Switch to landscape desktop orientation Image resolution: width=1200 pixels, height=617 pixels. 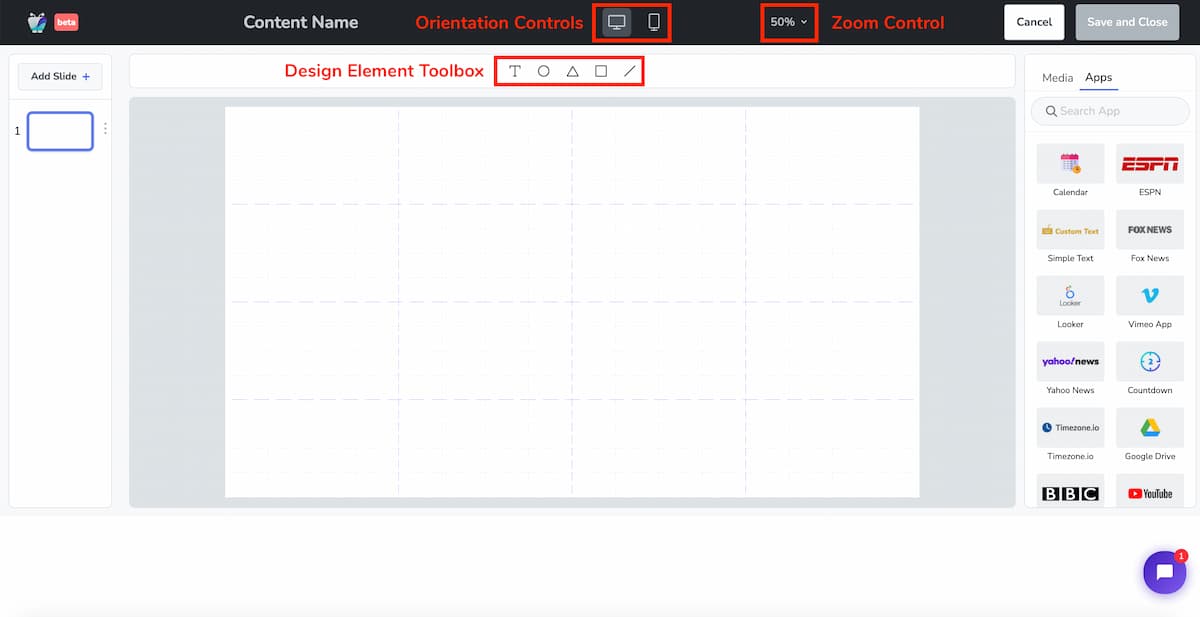coord(617,22)
